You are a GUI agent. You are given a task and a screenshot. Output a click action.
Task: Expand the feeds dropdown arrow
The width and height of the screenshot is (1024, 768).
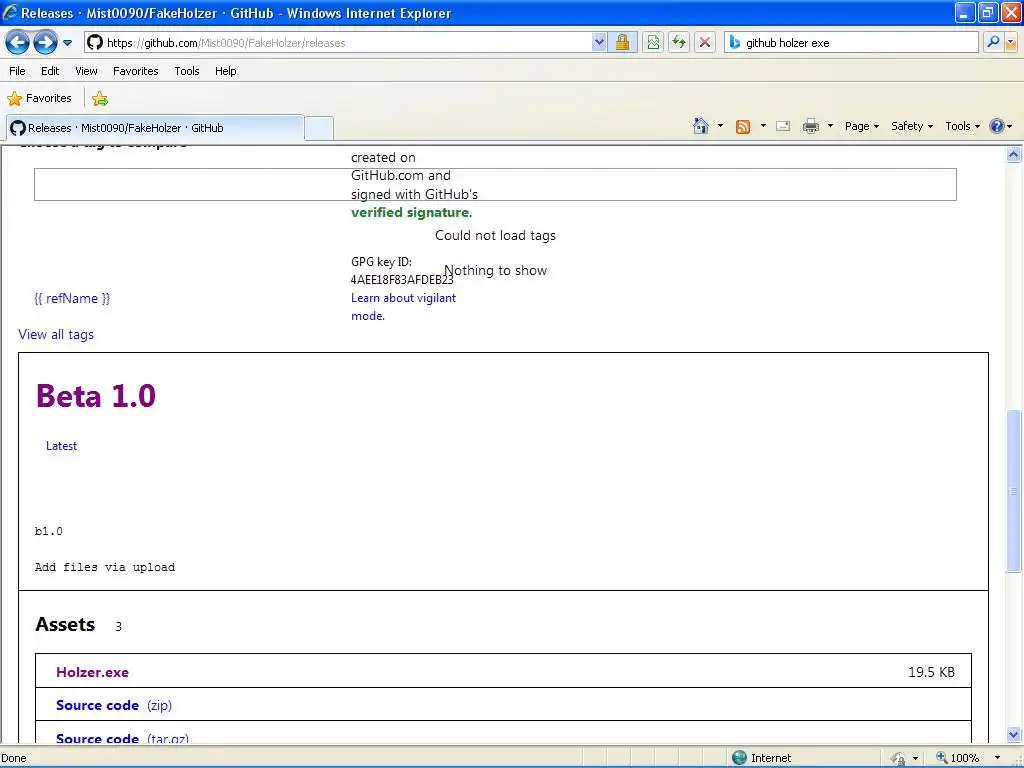click(x=763, y=126)
